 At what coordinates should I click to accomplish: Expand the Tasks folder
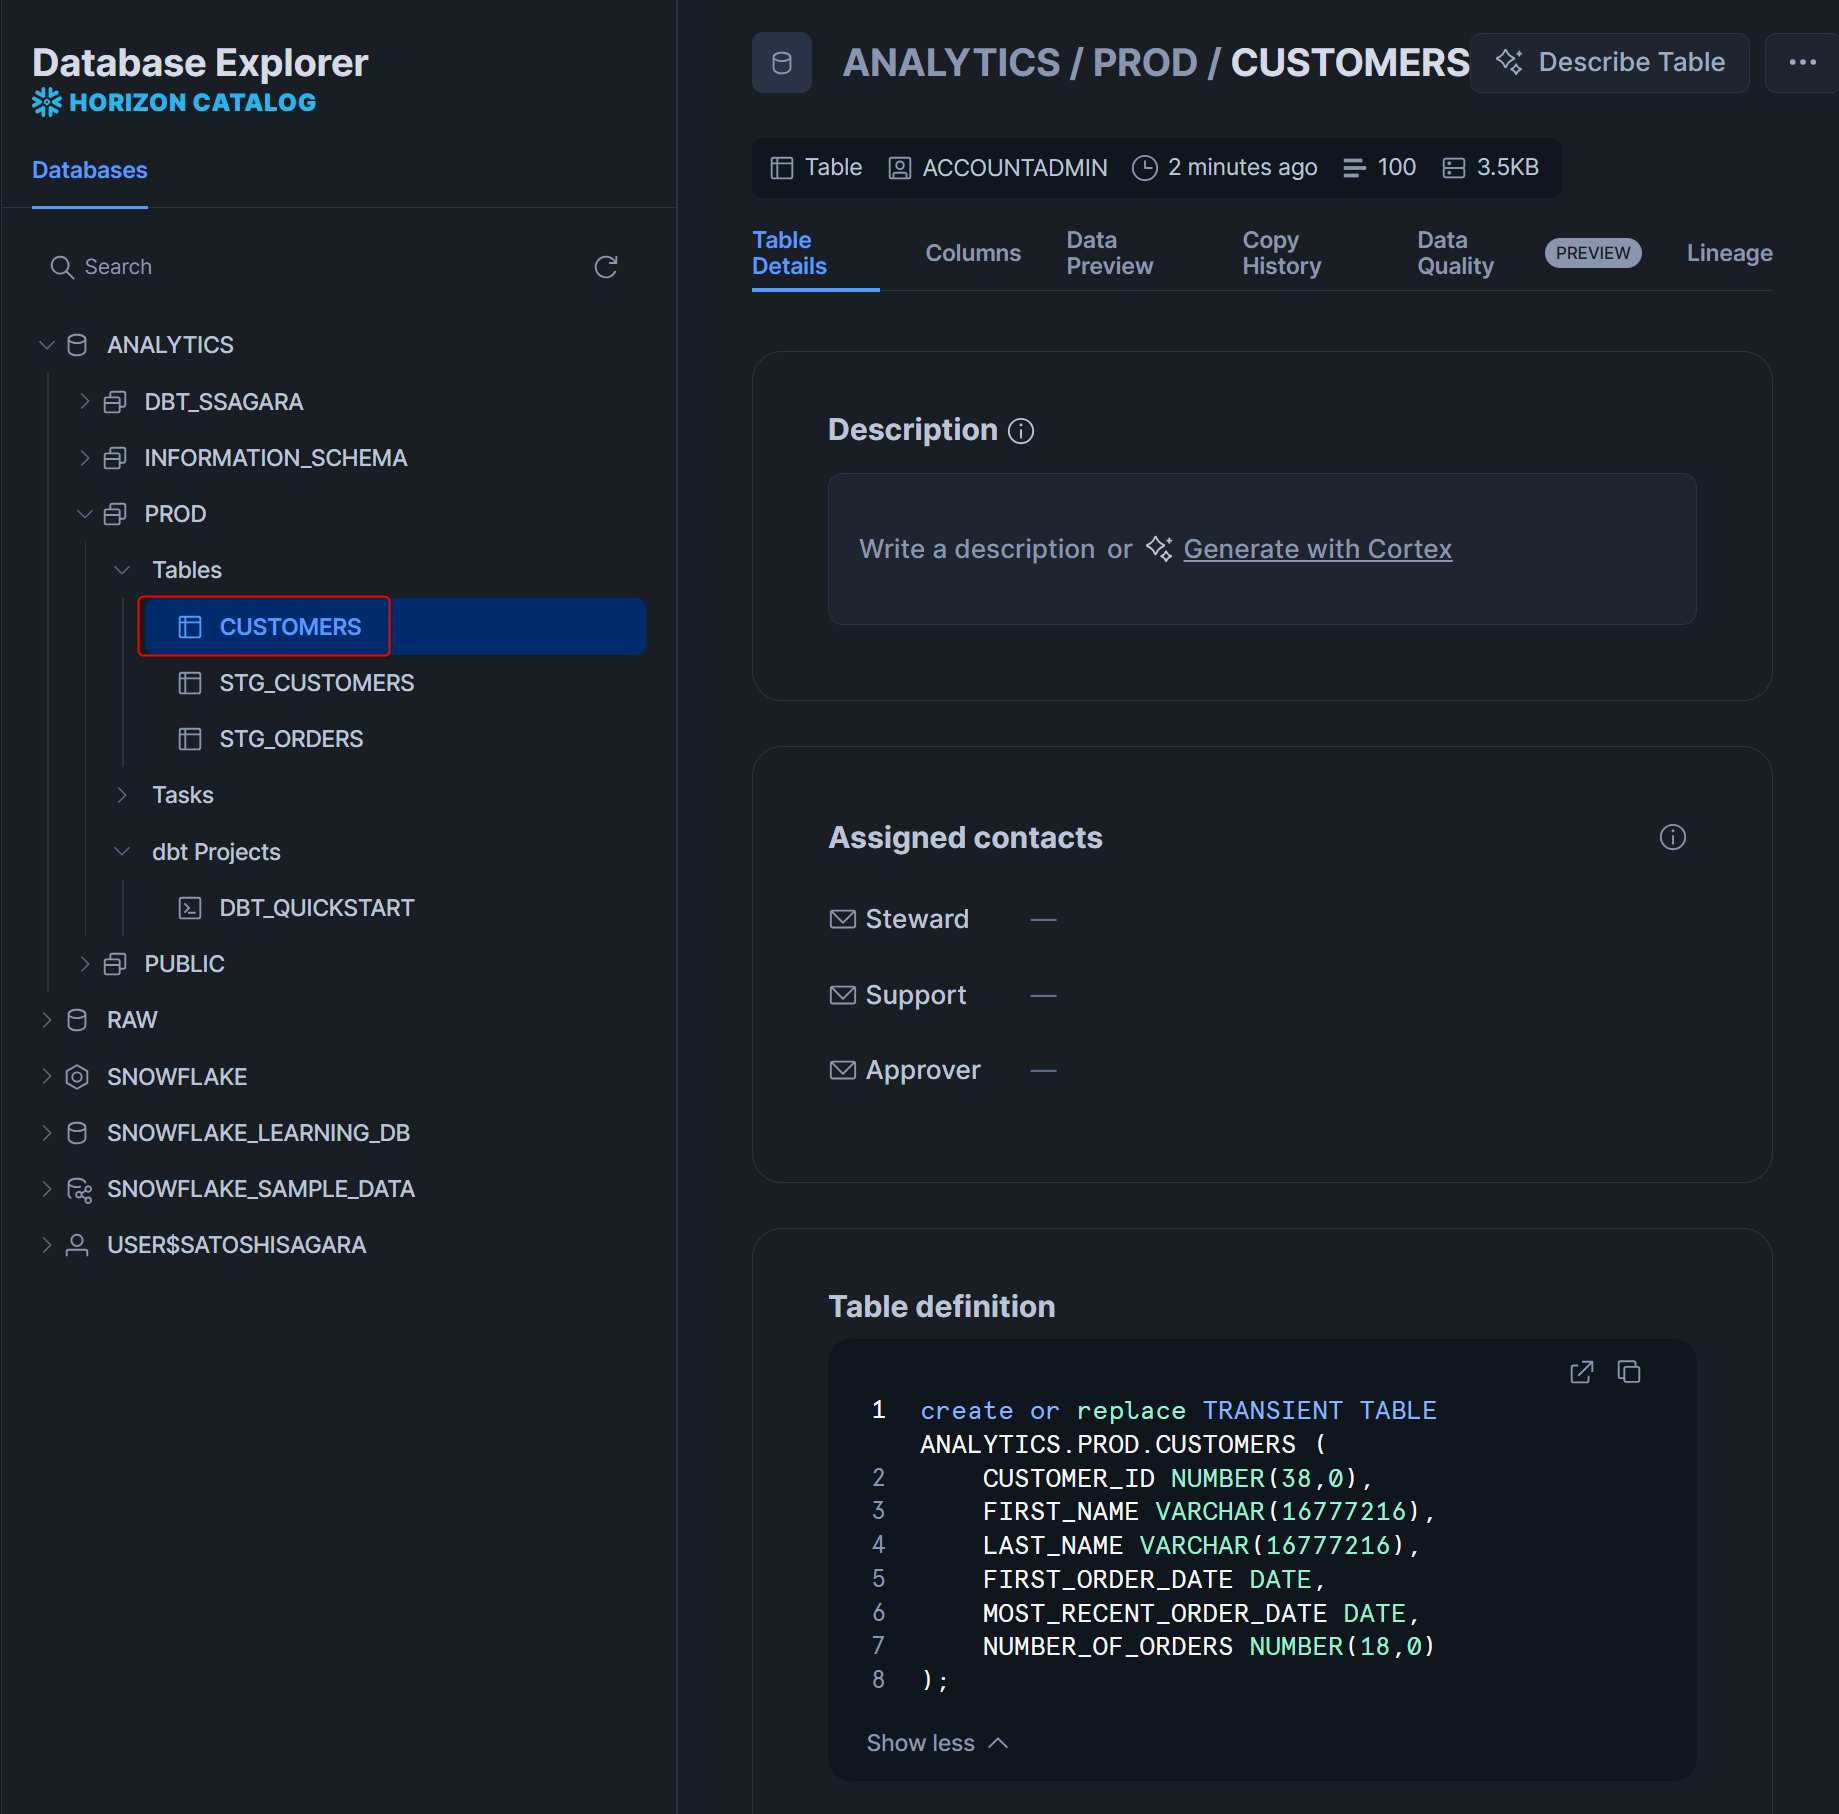tap(122, 795)
